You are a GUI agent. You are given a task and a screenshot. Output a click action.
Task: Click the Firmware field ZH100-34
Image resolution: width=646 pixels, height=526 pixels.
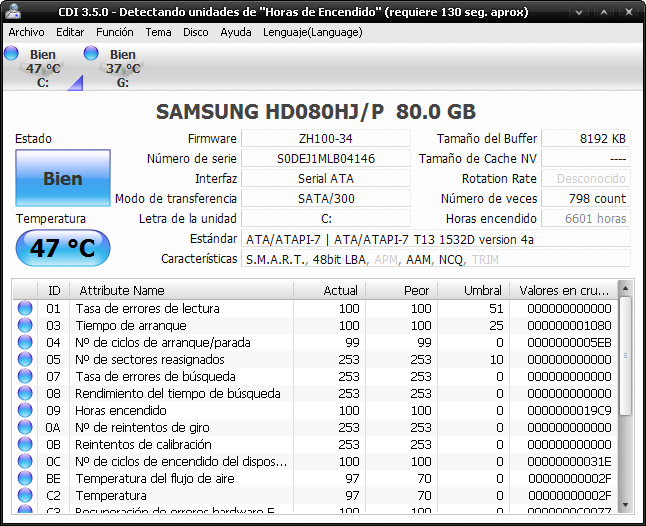click(325, 138)
